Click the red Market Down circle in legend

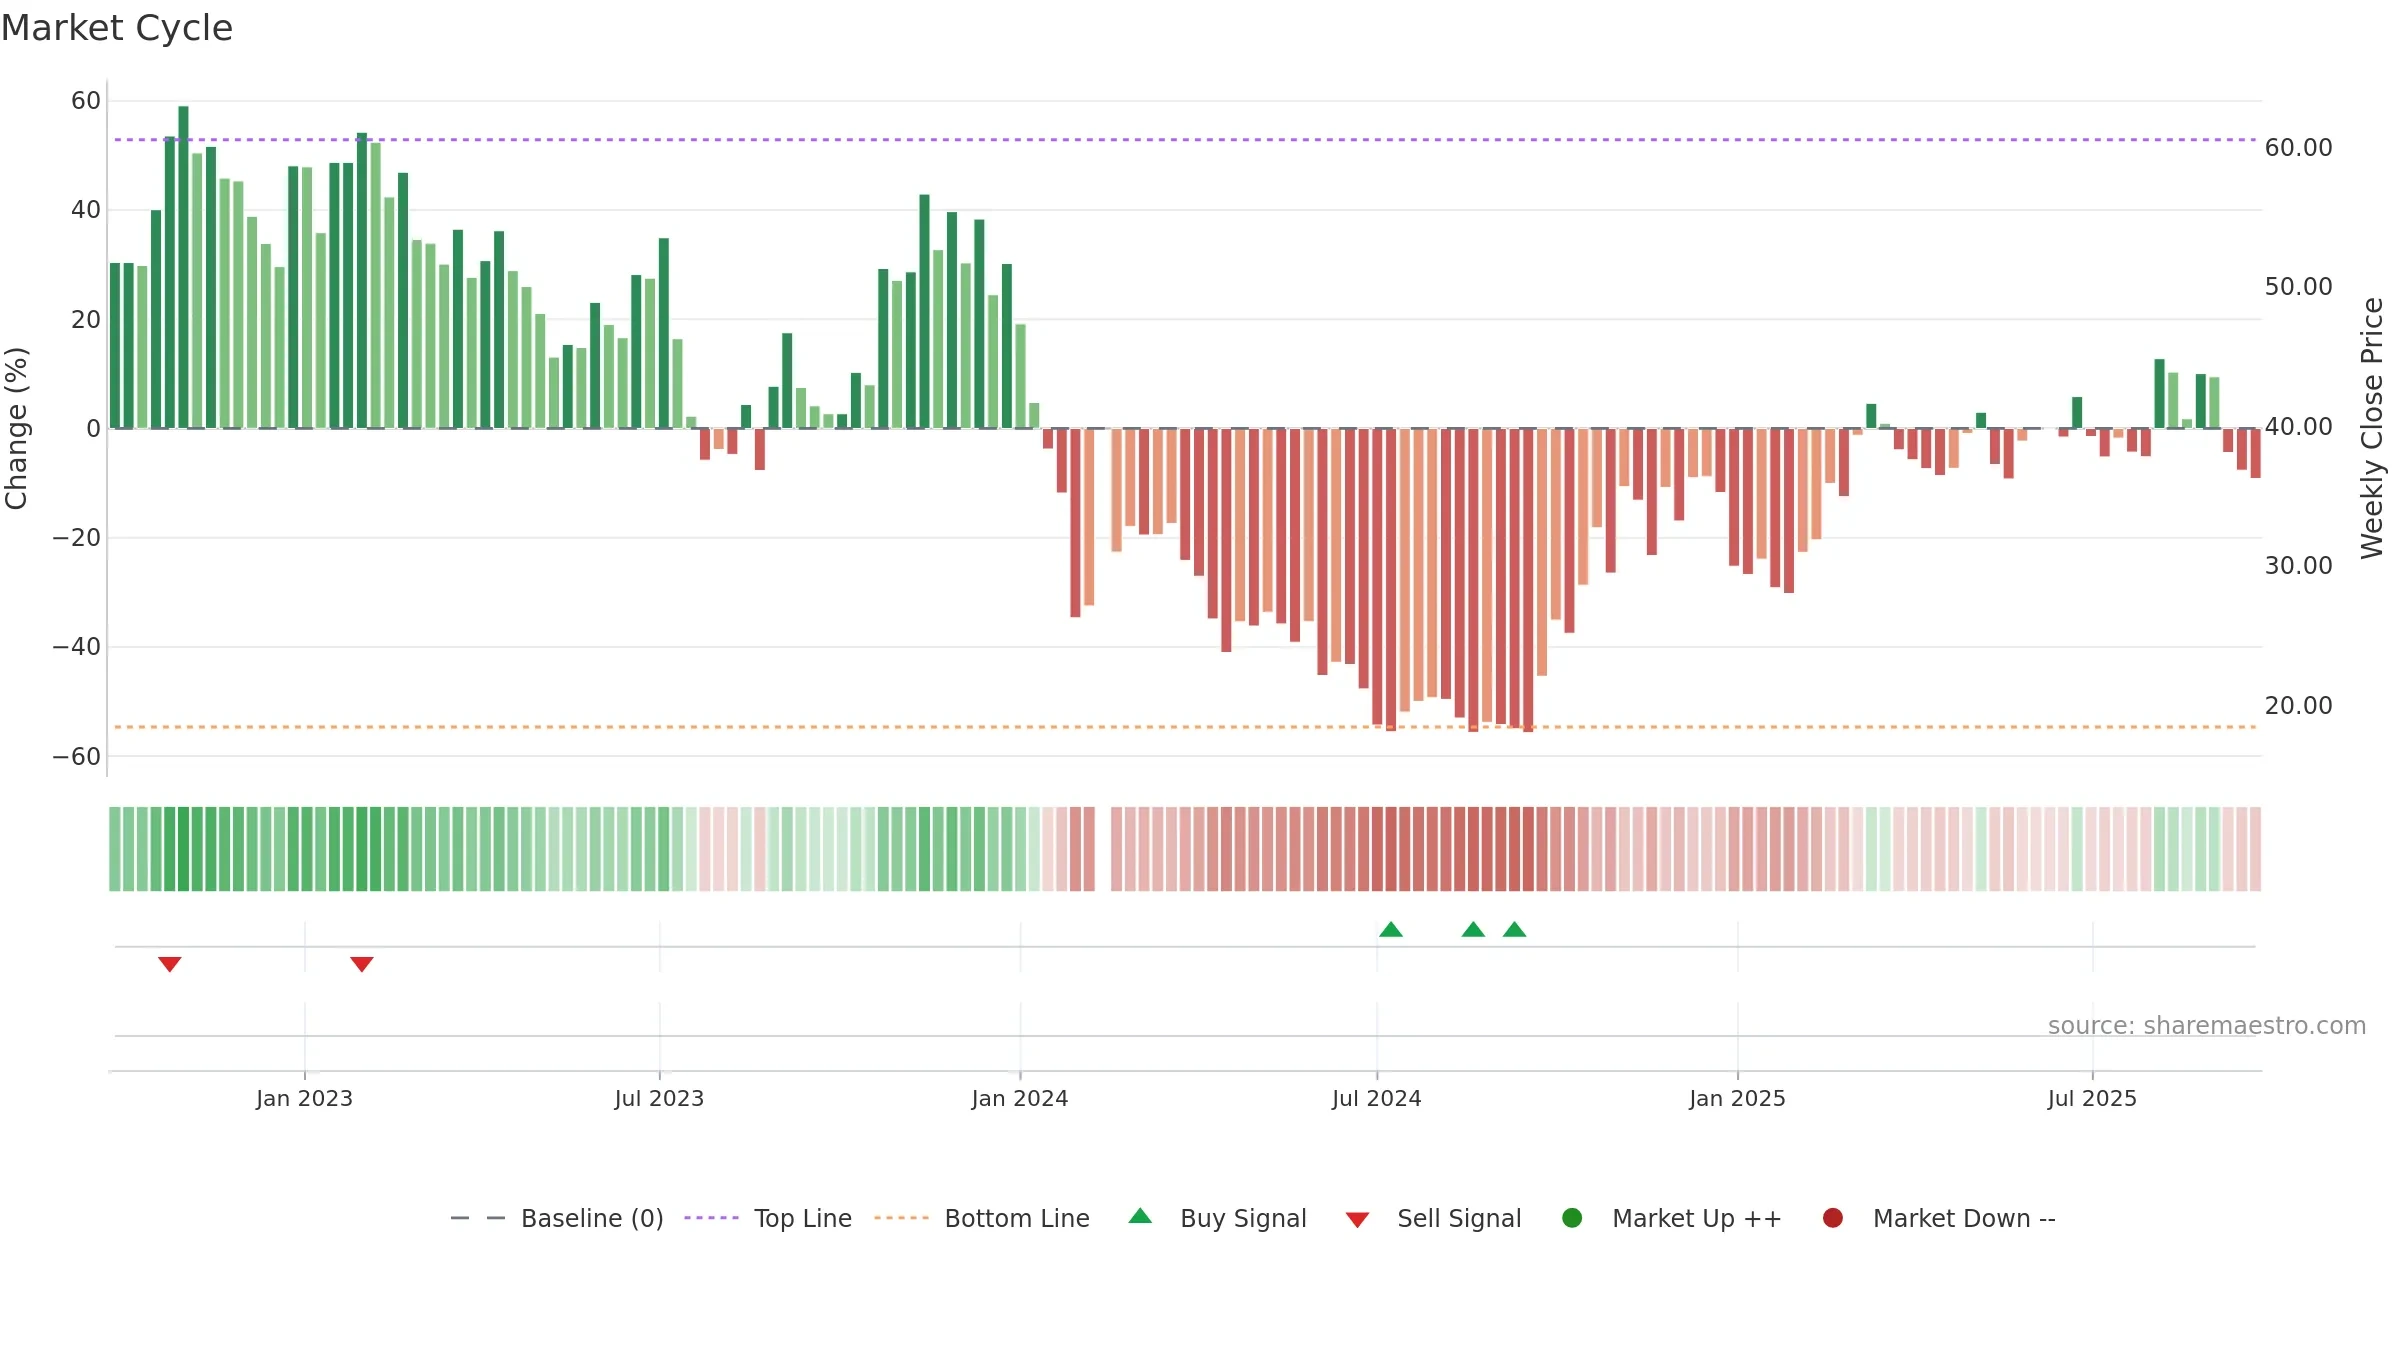1833,1218
